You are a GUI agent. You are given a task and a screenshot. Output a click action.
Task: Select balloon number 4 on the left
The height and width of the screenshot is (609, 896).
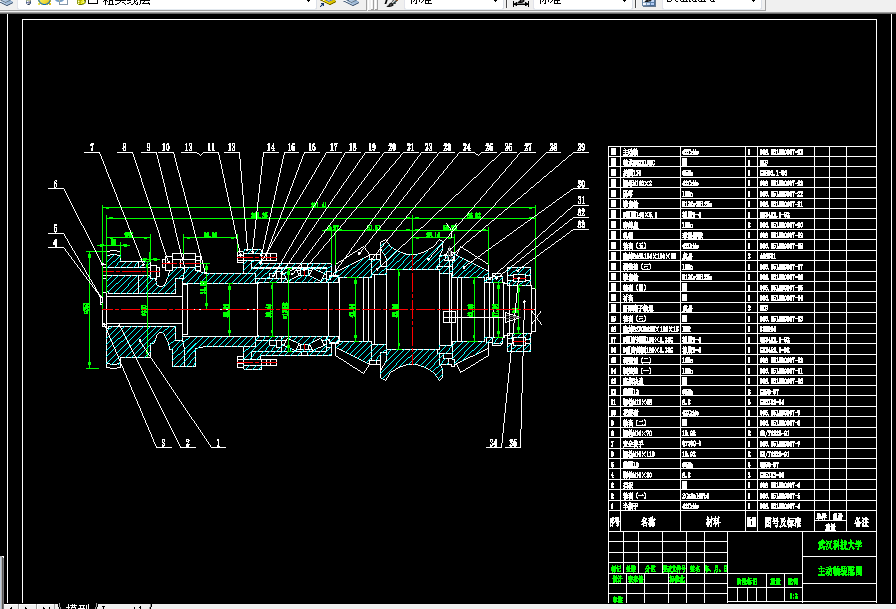pos(55,243)
